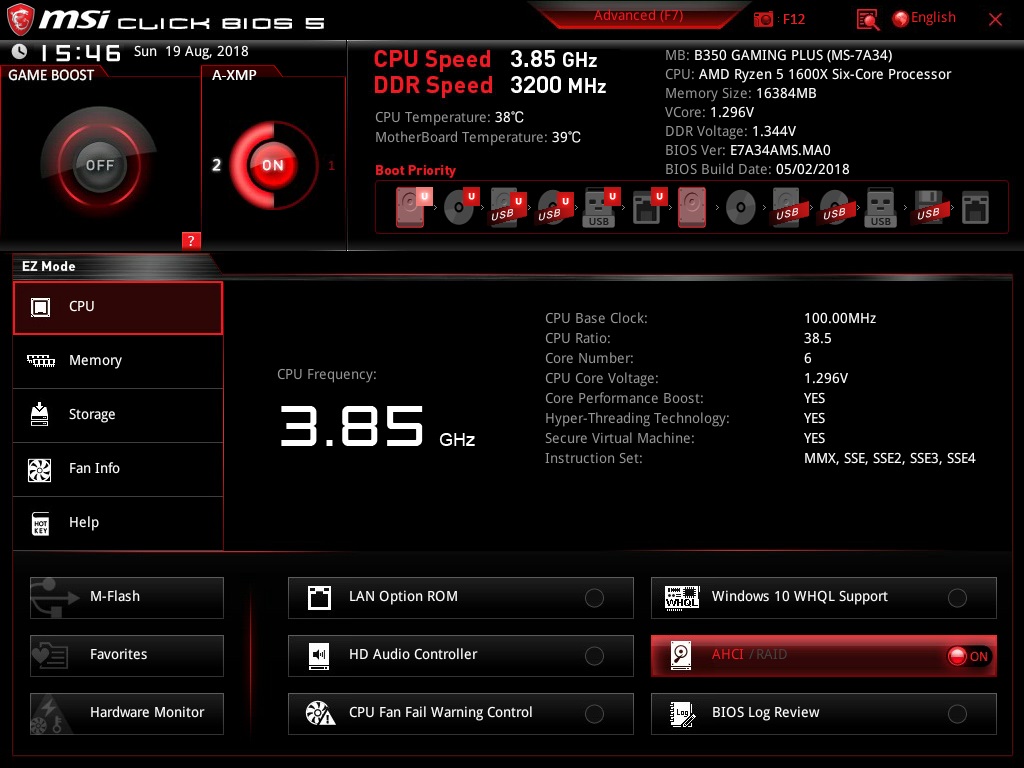1024x768 pixels.
Task: Open the Help hotkey section
Action: click(118, 523)
